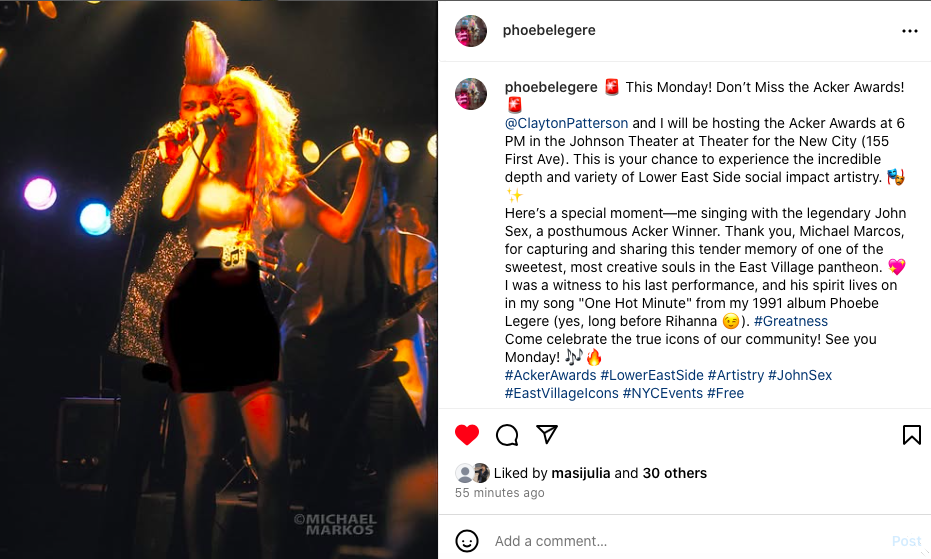This screenshot has width=931, height=559.
Task: Submit the comment with Post button
Action: click(907, 541)
